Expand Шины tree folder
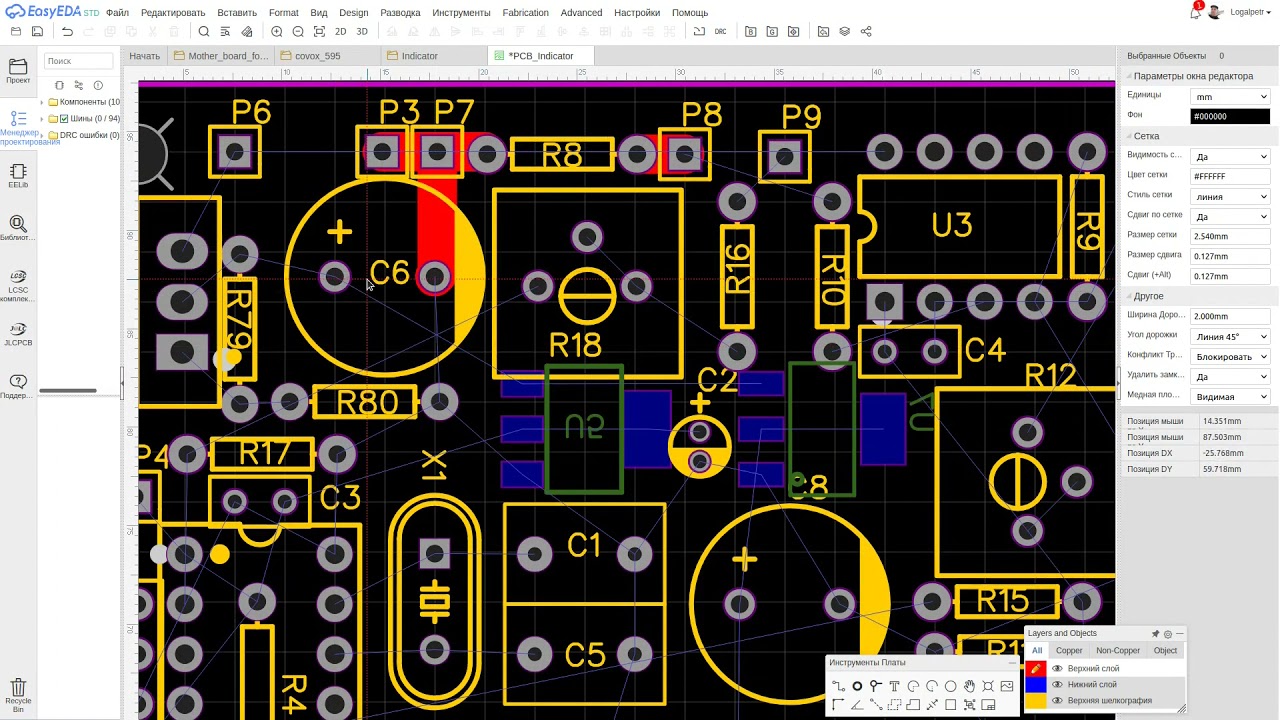 tap(42, 119)
